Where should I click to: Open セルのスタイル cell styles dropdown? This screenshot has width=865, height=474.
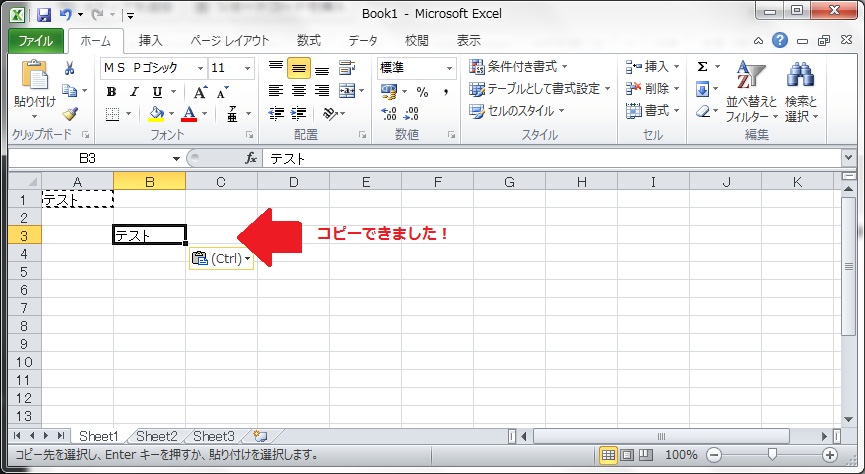517,111
